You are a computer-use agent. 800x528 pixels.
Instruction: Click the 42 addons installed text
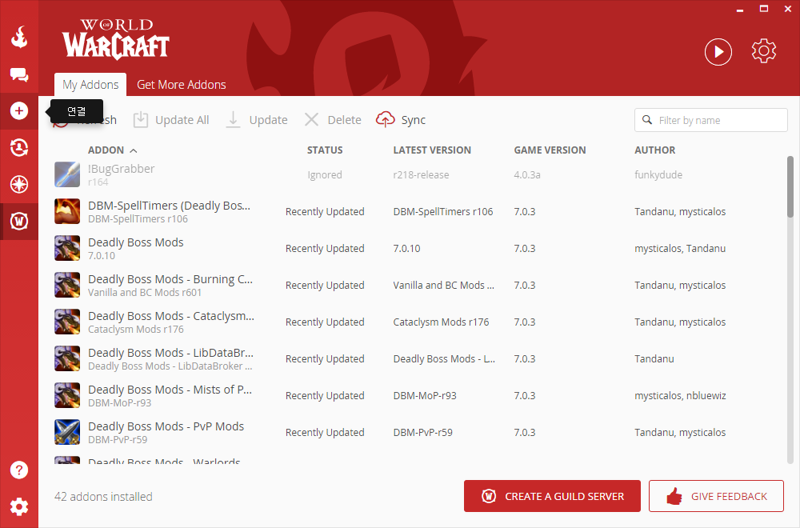[104, 496]
